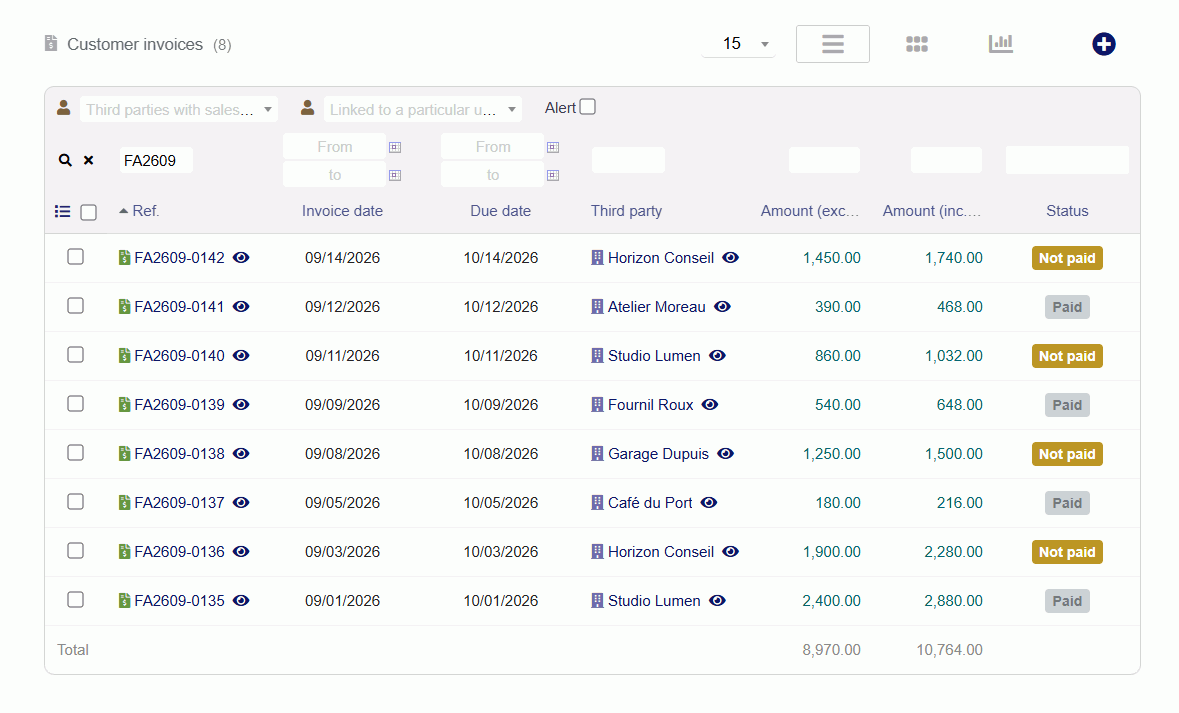Open Atelier Moreau third party link
This screenshot has width=1179, height=713.
coord(656,307)
